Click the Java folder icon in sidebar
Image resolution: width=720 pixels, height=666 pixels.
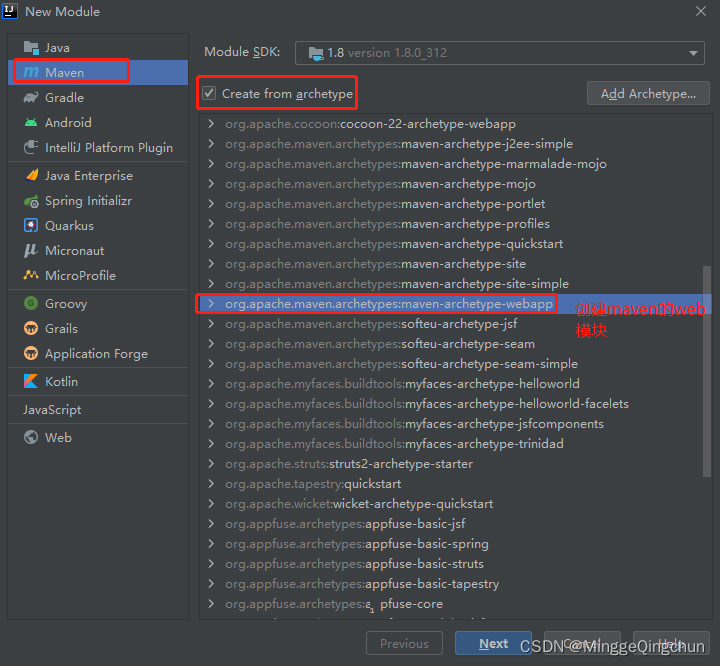(x=31, y=47)
